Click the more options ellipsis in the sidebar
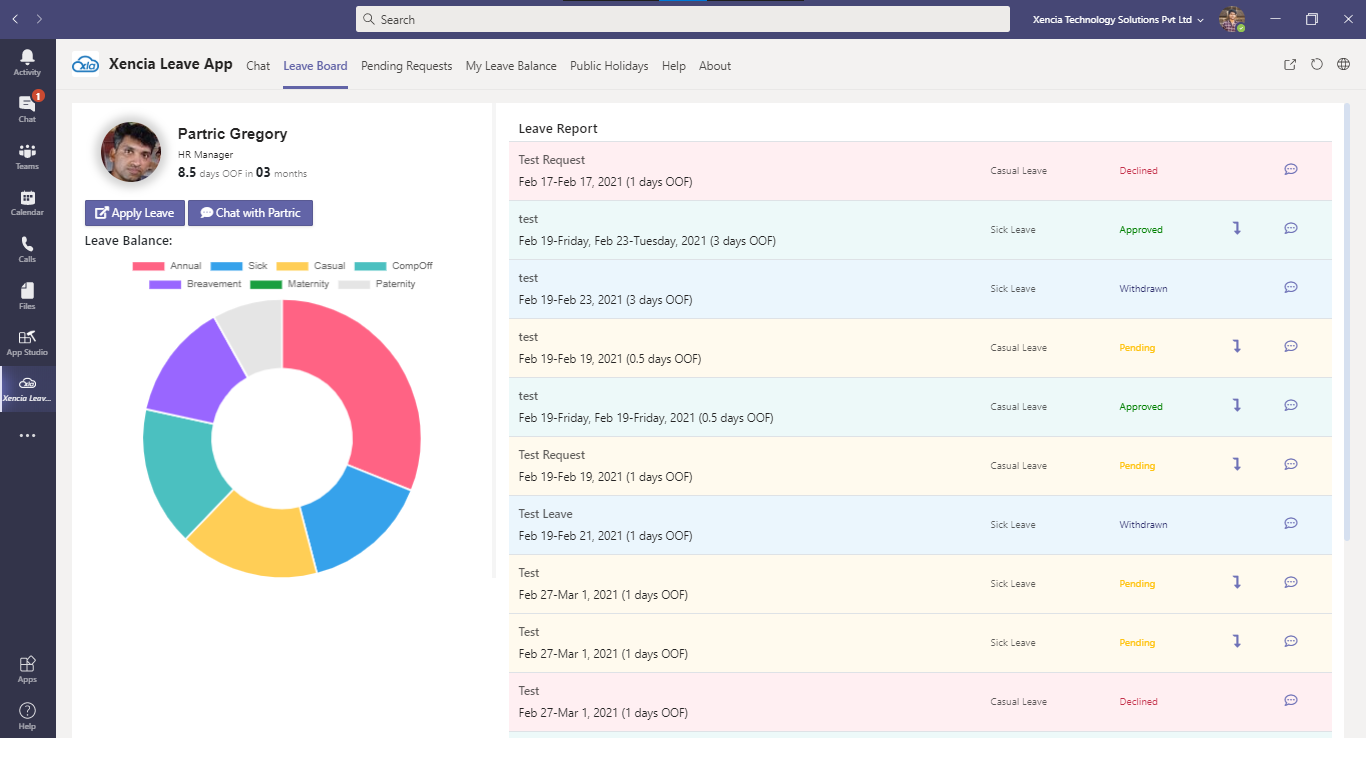This screenshot has height=768, width=1366. (x=27, y=434)
